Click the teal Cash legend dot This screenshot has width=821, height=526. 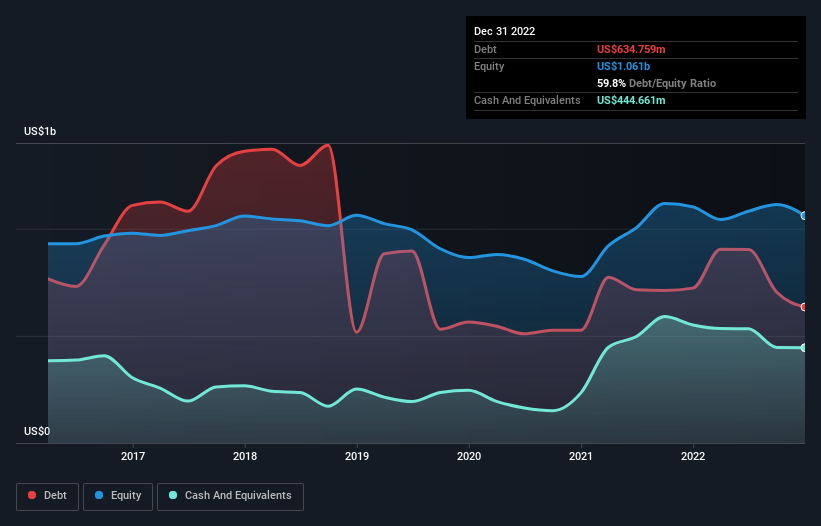point(173,495)
